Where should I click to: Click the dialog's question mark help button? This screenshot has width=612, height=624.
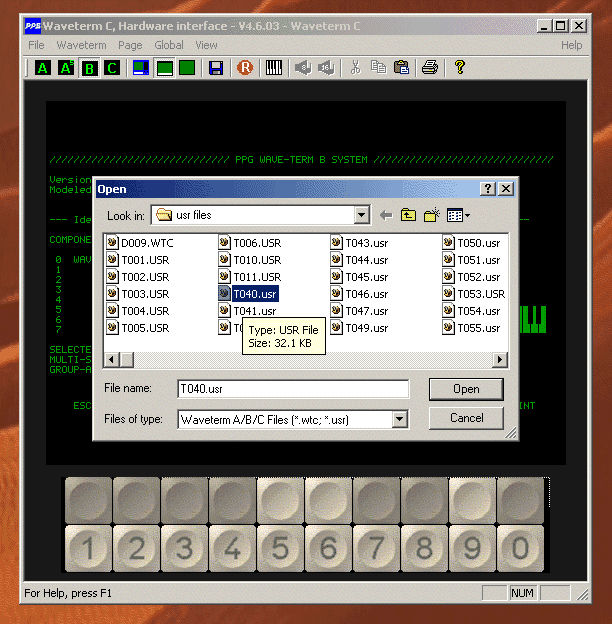click(x=487, y=189)
